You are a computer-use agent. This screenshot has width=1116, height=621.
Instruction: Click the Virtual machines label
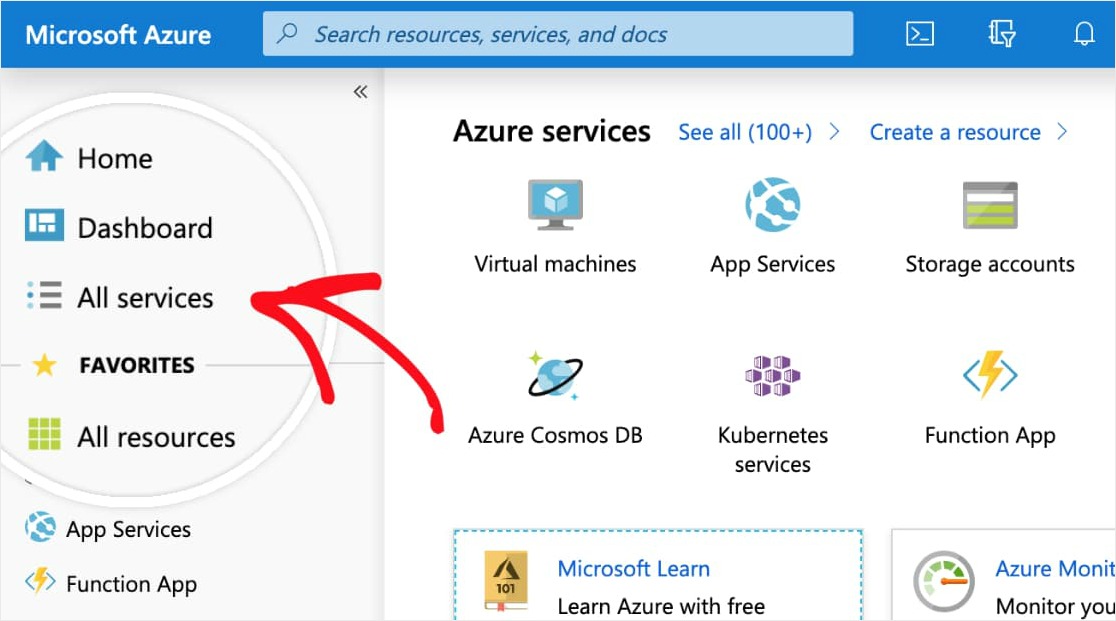pyautogui.click(x=555, y=264)
